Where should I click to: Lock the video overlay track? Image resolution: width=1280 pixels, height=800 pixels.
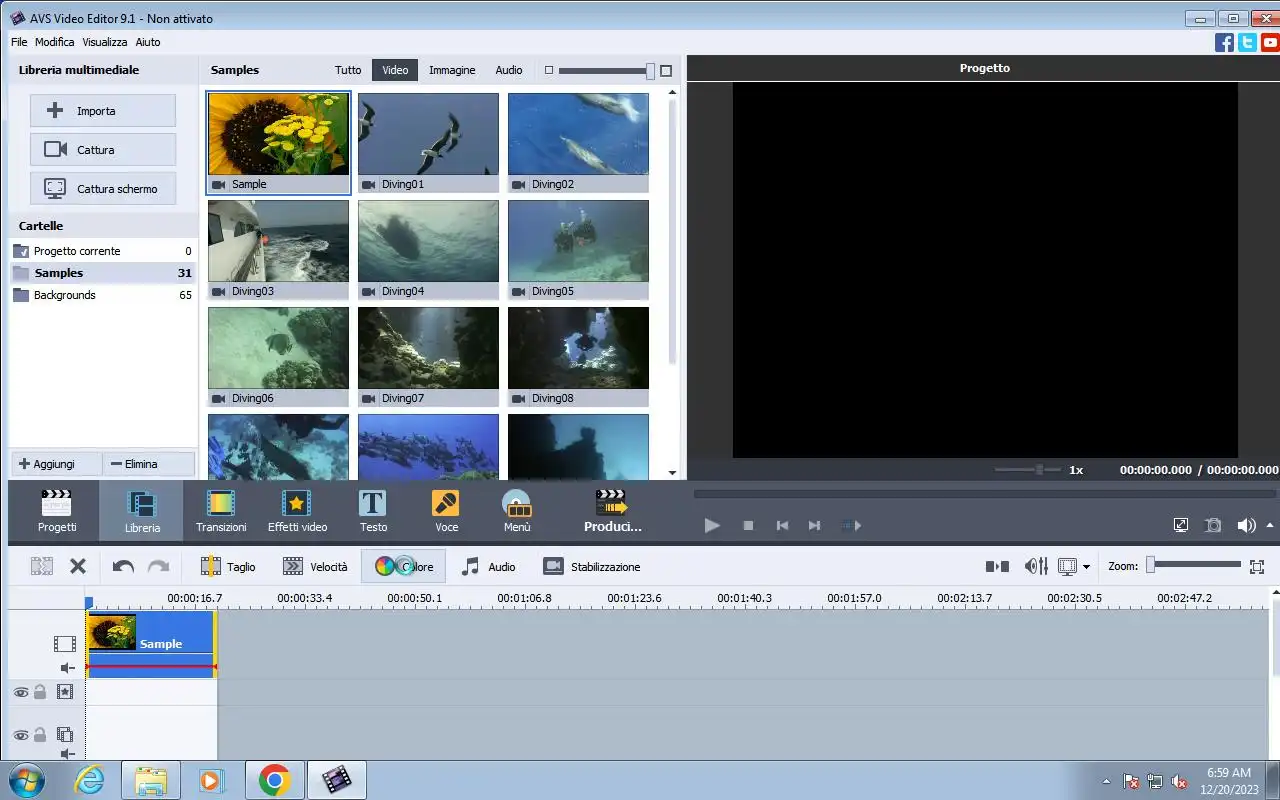click(x=40, y=734)
